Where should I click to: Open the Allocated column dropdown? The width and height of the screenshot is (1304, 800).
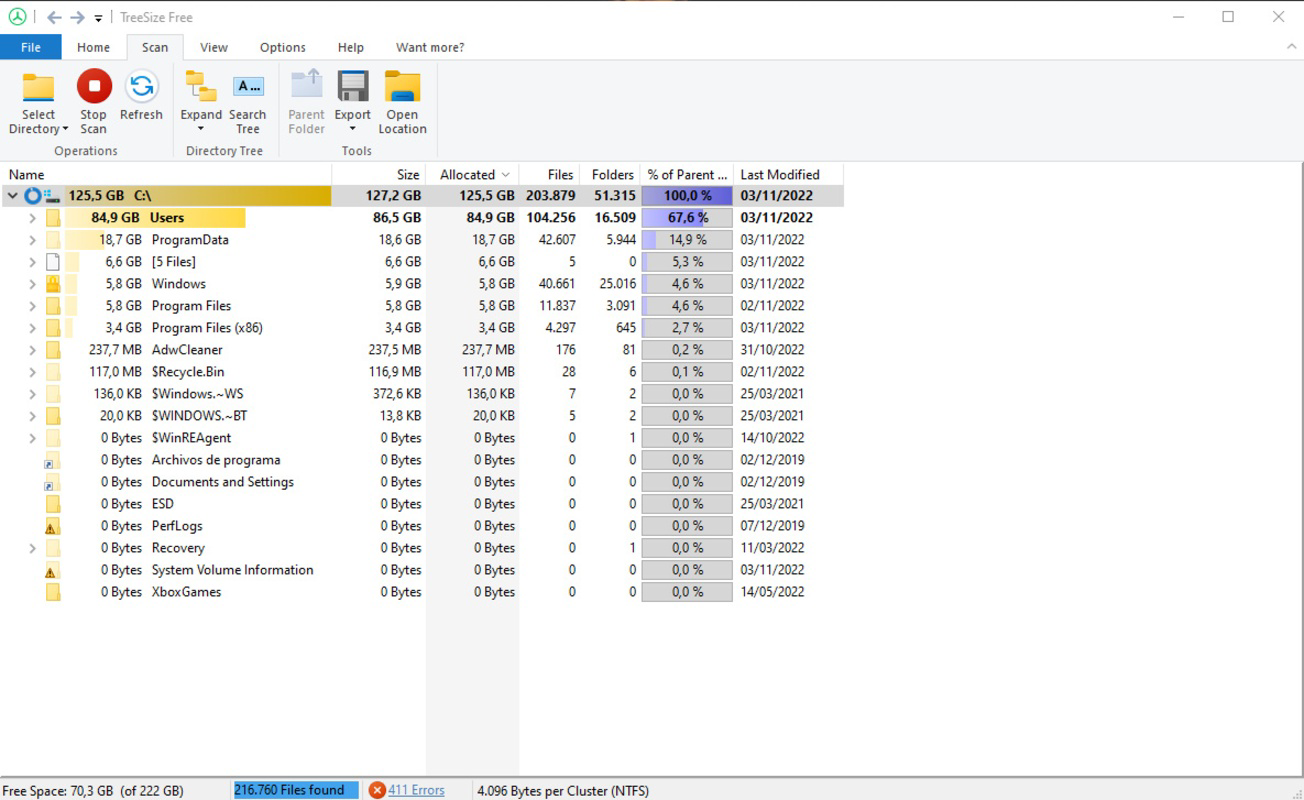click(x=507, y=174)
